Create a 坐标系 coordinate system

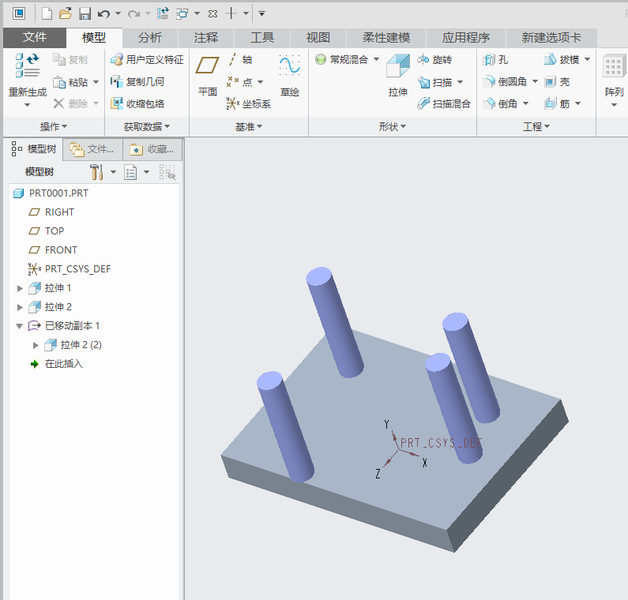tap(248, 104)
